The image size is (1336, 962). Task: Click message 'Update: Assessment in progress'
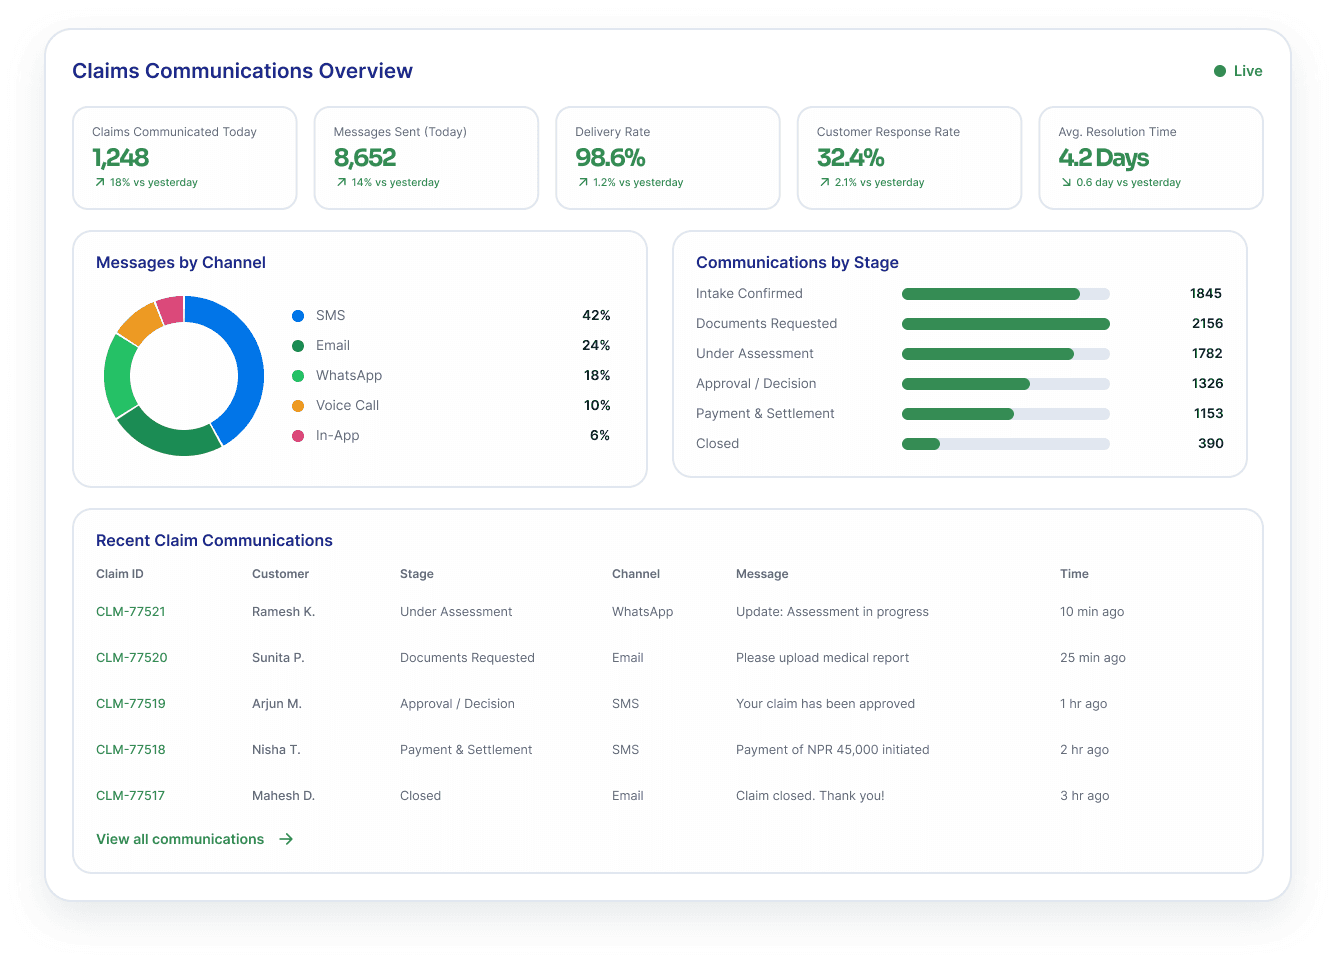(x=833, y=612)
